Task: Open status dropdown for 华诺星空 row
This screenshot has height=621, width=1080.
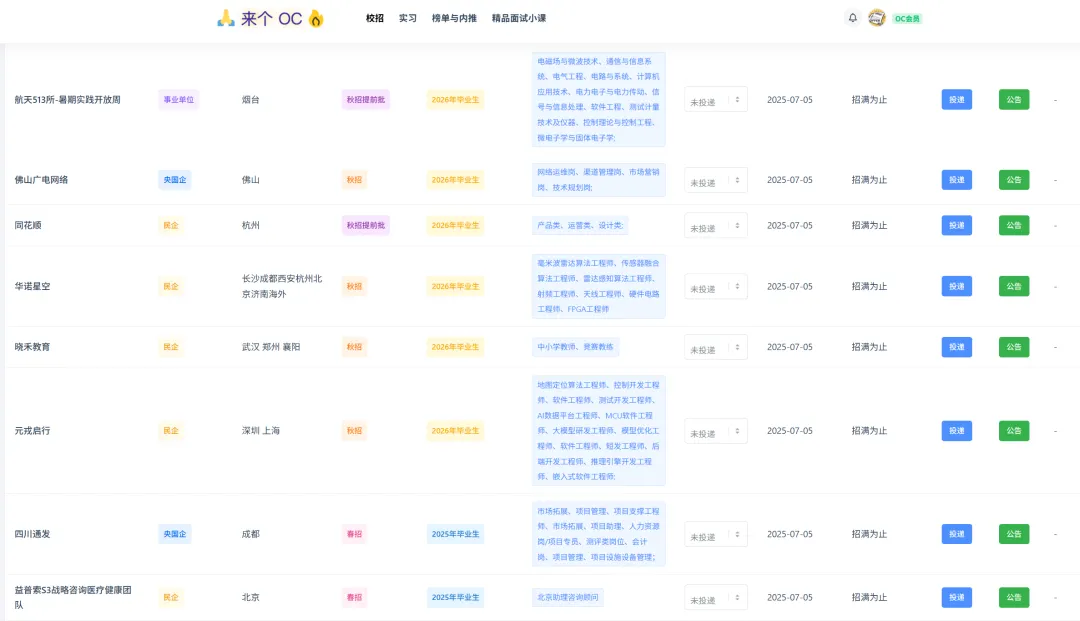Action: [716, 286]
